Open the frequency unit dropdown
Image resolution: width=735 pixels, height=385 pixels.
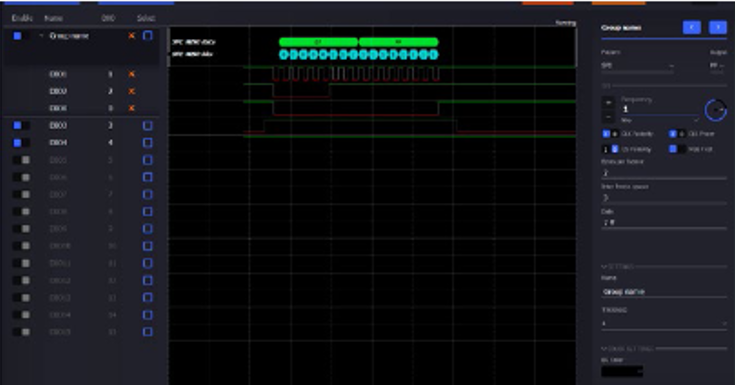(x=660, y=120)
